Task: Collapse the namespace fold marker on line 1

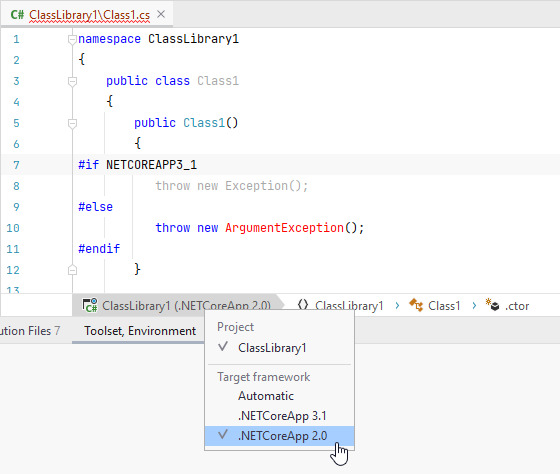Action: [72, 39]
